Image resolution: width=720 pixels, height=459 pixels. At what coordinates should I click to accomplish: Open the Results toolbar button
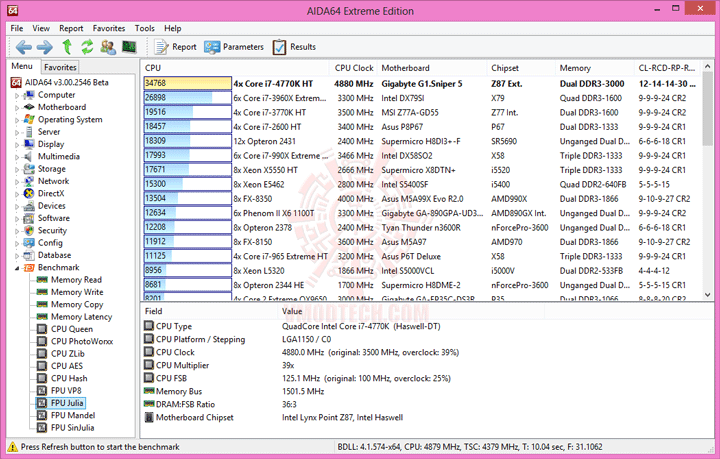point(294,47)
